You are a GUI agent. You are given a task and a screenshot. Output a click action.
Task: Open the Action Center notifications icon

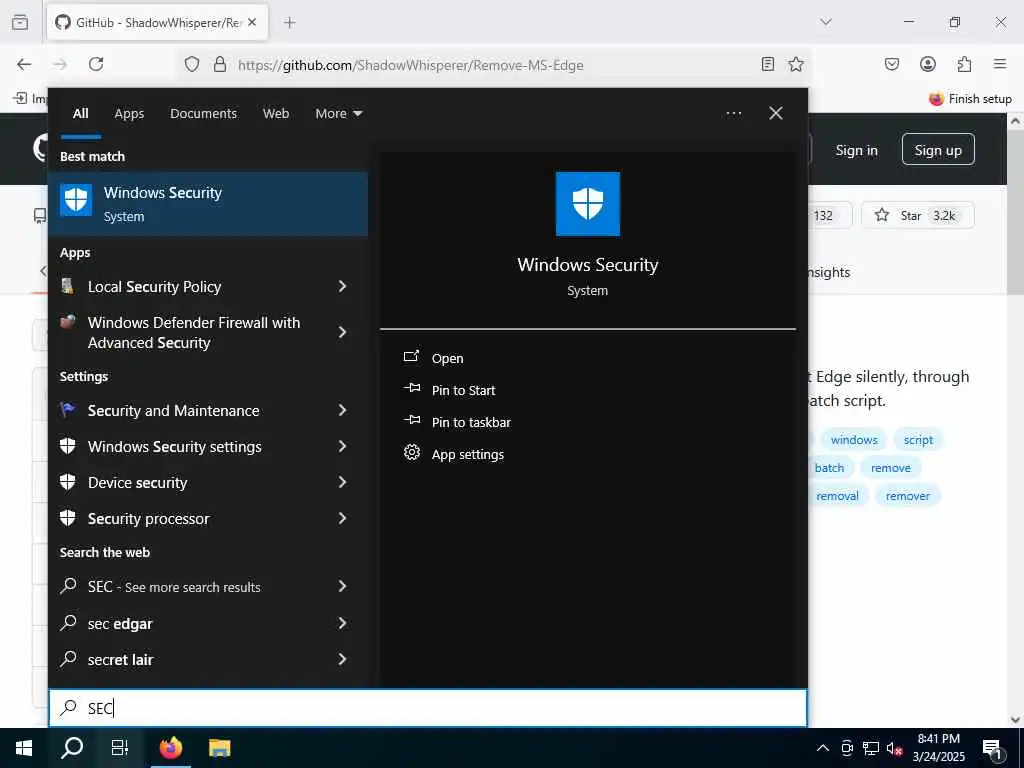pos(993,749)
